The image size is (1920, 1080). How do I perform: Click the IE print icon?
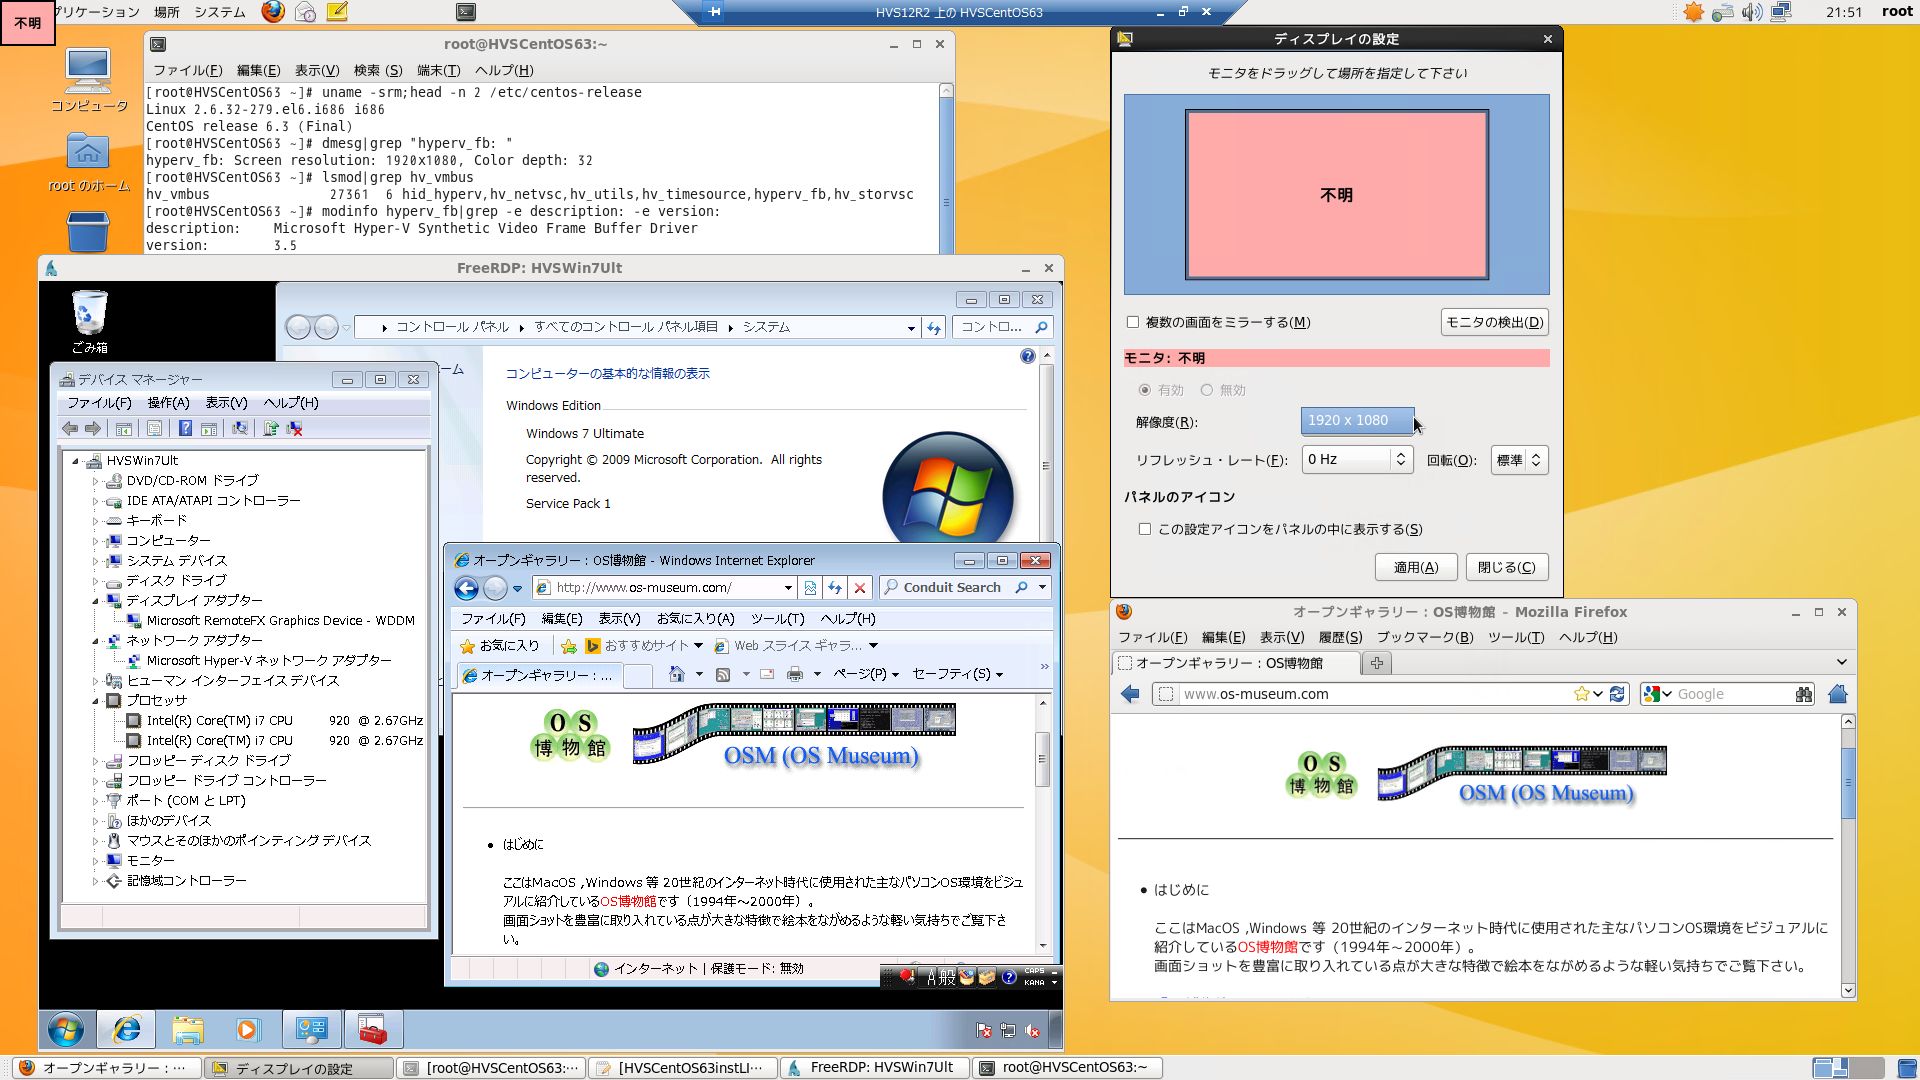point(795,674)
